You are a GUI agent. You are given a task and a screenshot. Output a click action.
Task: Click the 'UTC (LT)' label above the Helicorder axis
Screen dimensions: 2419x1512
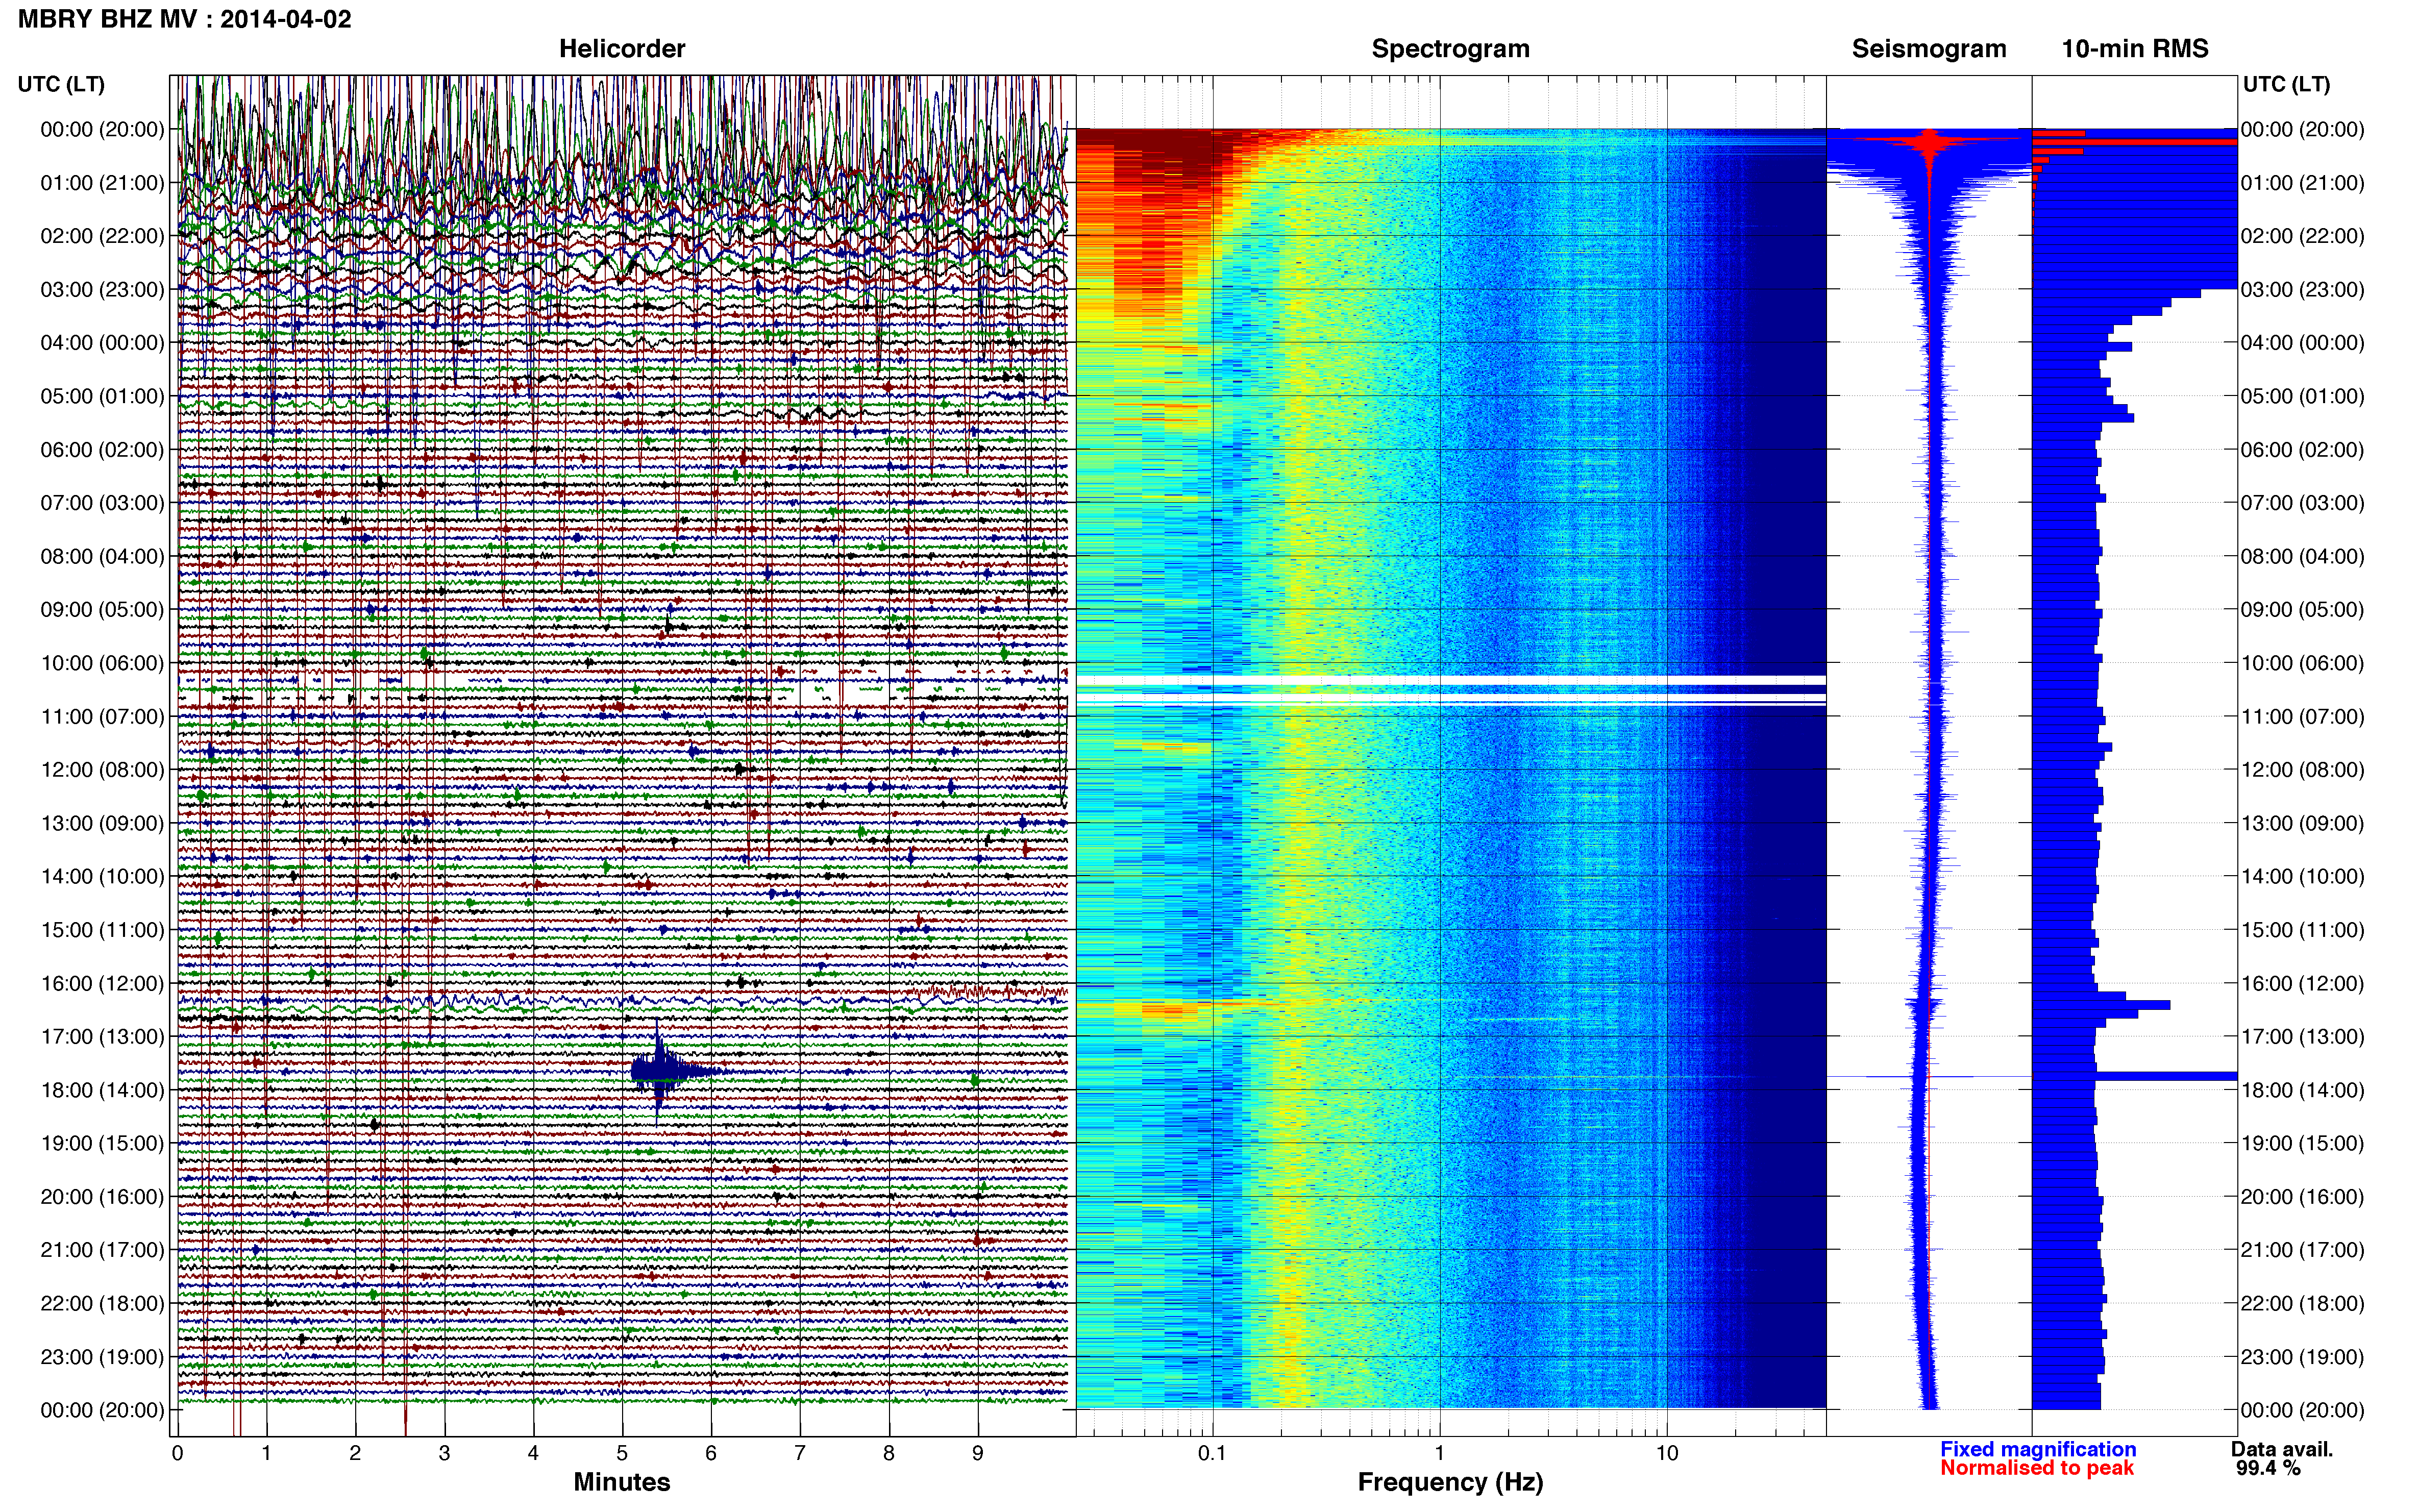coord(61,84)
